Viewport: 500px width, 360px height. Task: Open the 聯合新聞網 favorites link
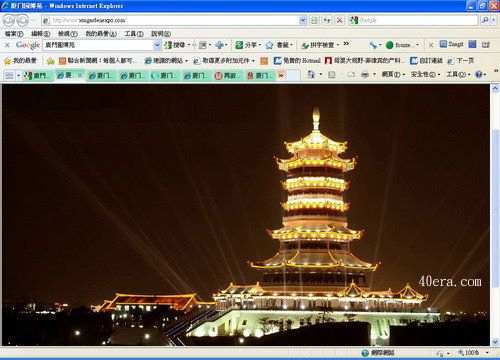click(98, 61)
